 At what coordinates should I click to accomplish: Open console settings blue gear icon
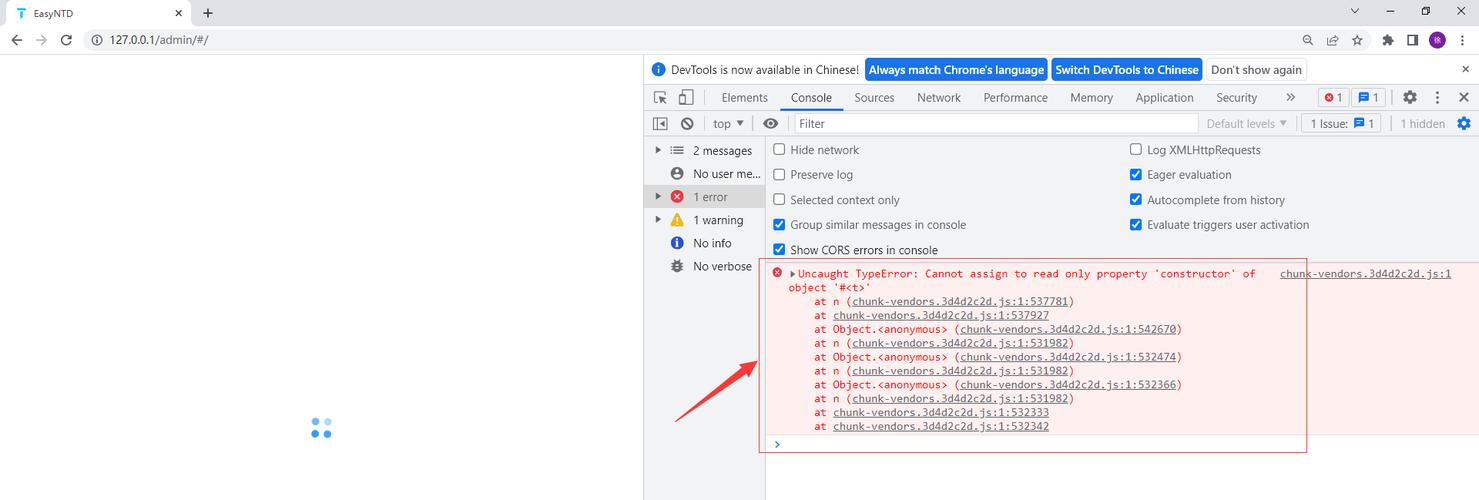pyautogui.click(x=1464, y=124)
